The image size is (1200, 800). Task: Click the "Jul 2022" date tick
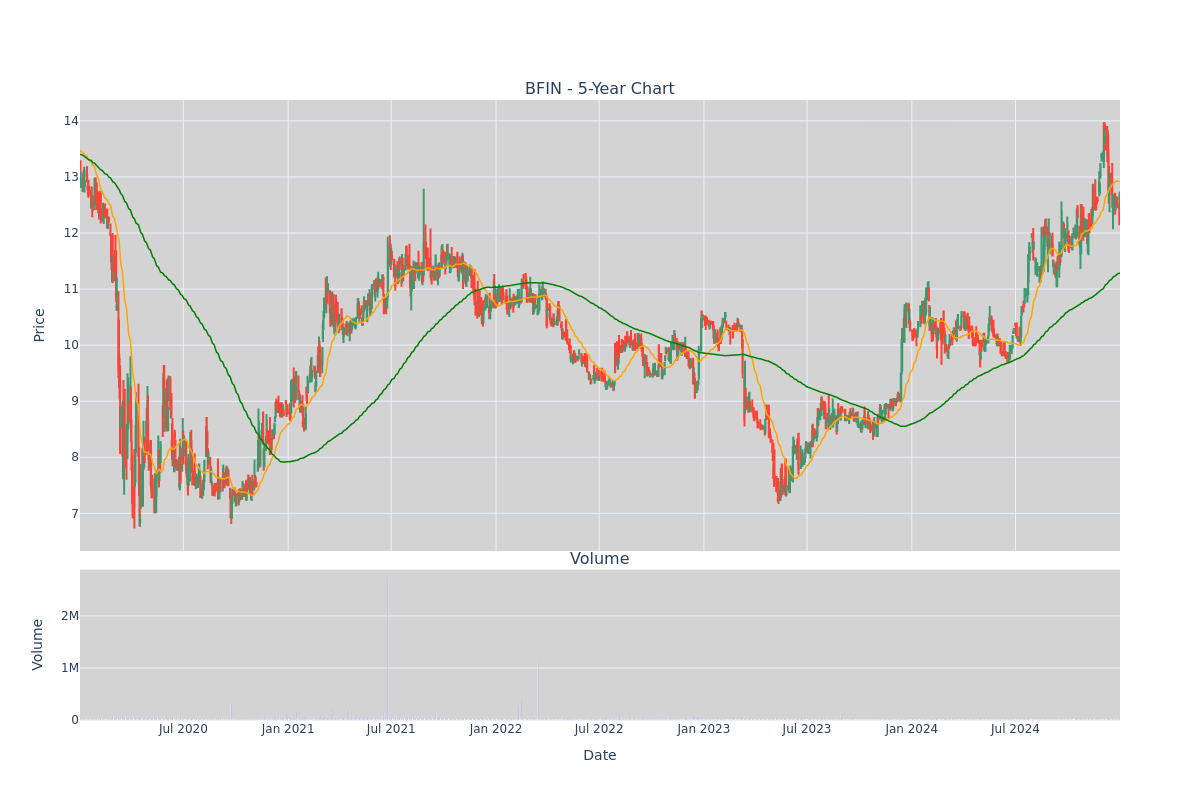pyautogui.click(x=599, y=729)
